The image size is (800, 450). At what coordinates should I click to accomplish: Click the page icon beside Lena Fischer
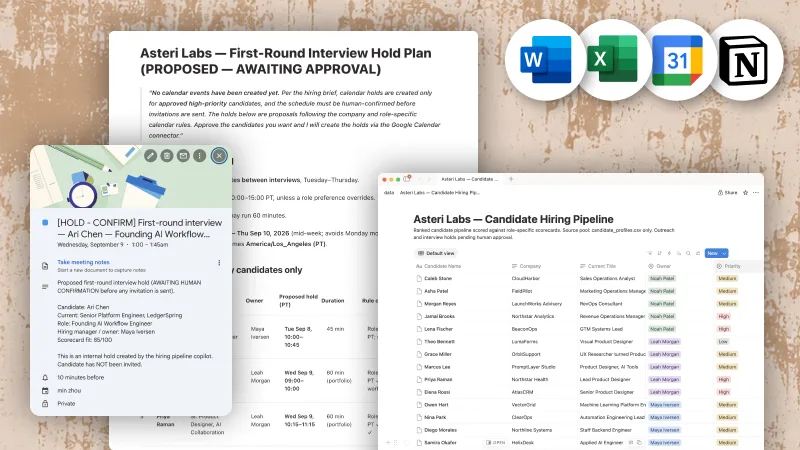(x=419, y=329)
